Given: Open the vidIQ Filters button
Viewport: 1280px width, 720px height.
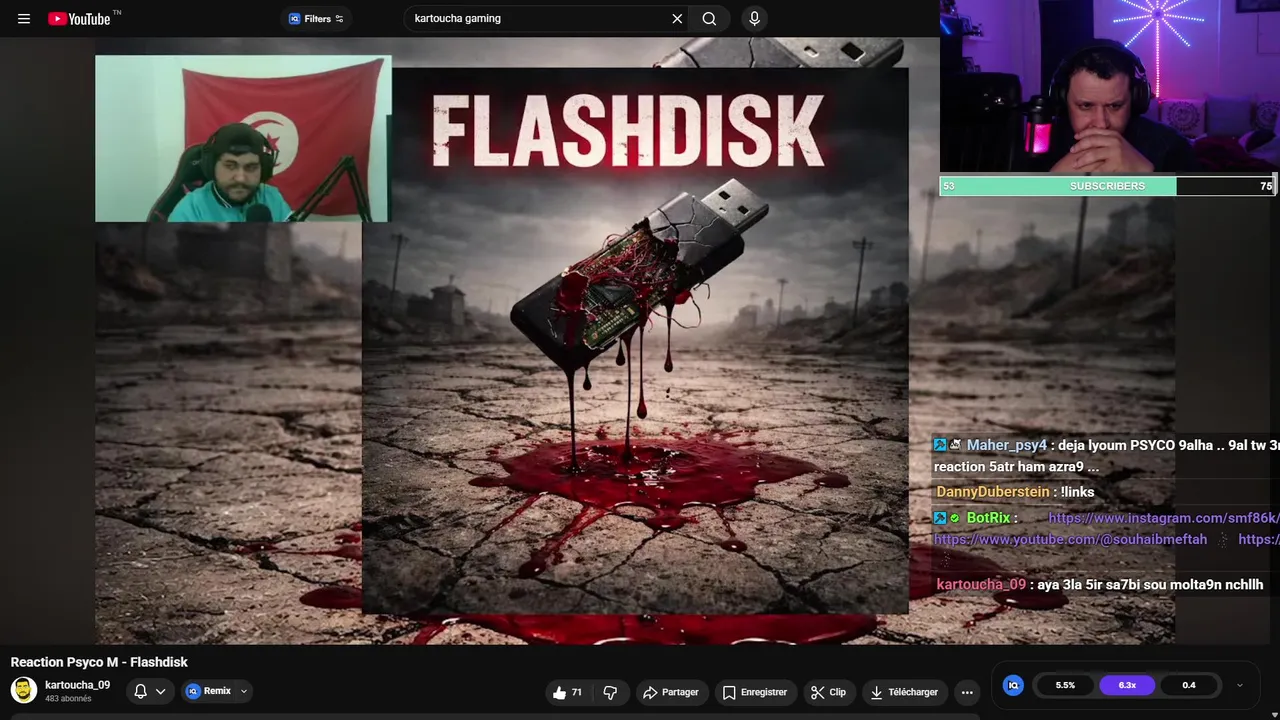Looking at the screenshot, I should (x=316, y=19).
